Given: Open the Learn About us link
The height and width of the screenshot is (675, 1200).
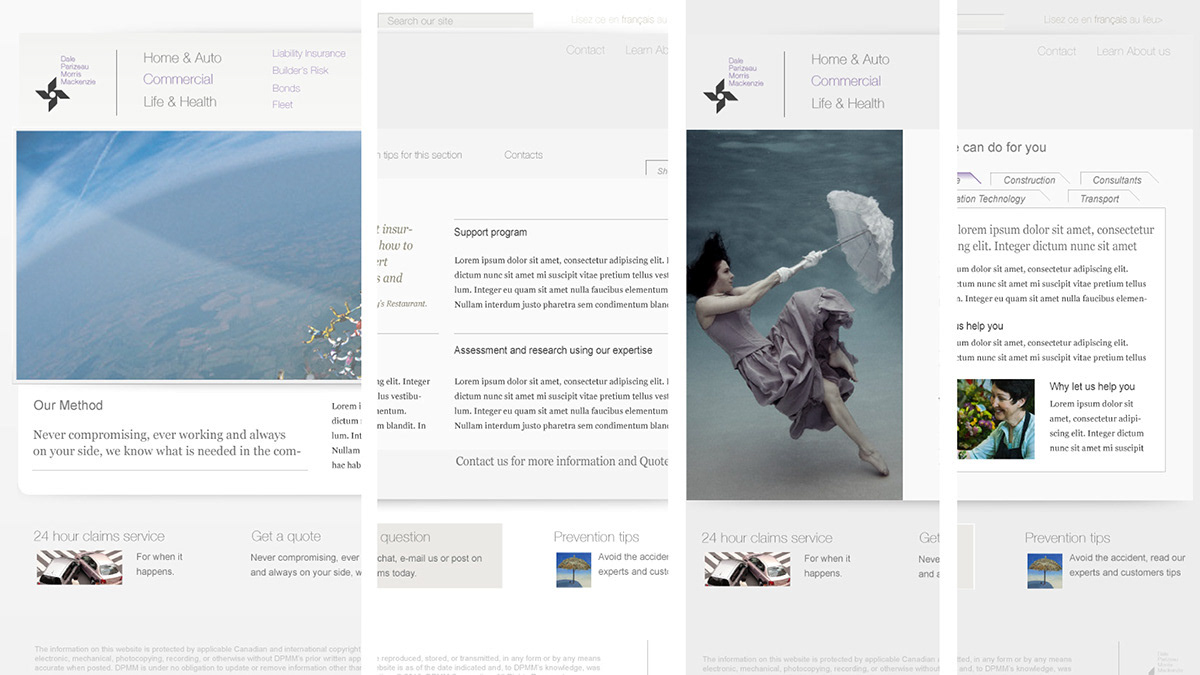Looking at the screenshot, I should (1133, 52).
